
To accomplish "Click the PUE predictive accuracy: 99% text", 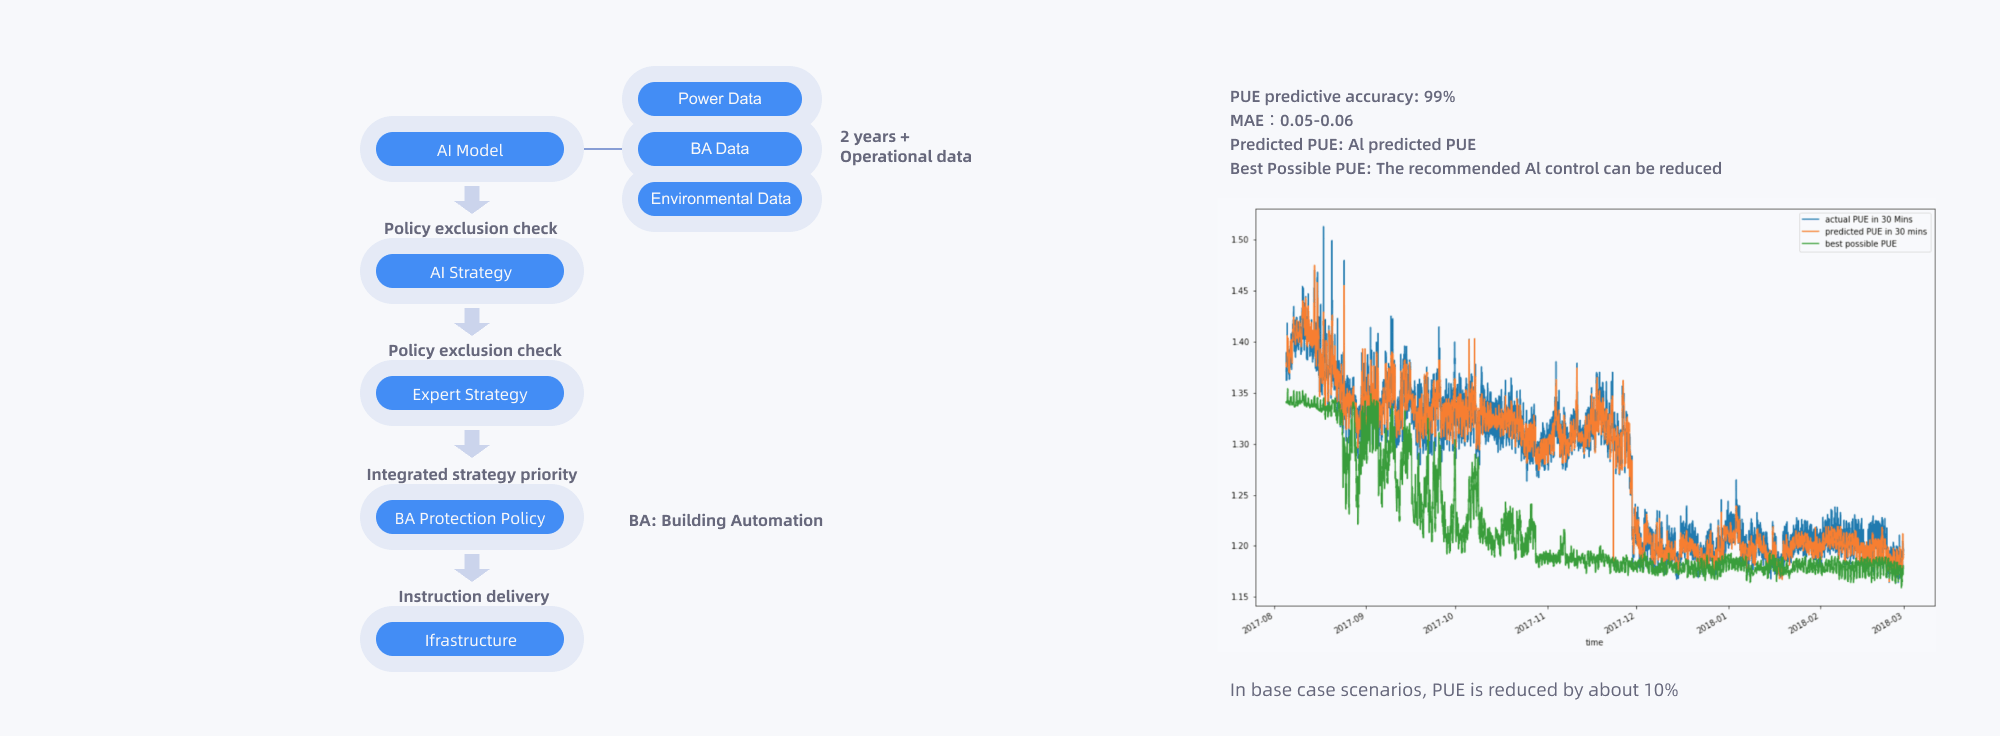I will pyautogui.click(x=1342, y=96).
